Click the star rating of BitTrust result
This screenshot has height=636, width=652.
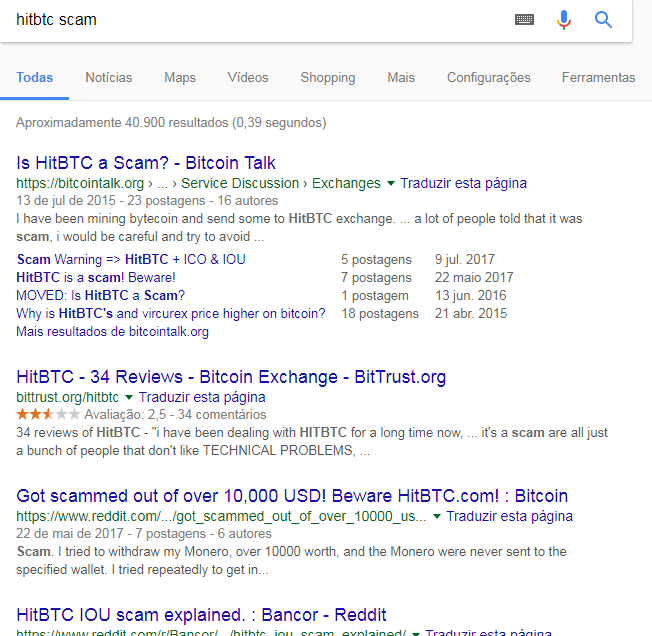(x=48, y=414)
